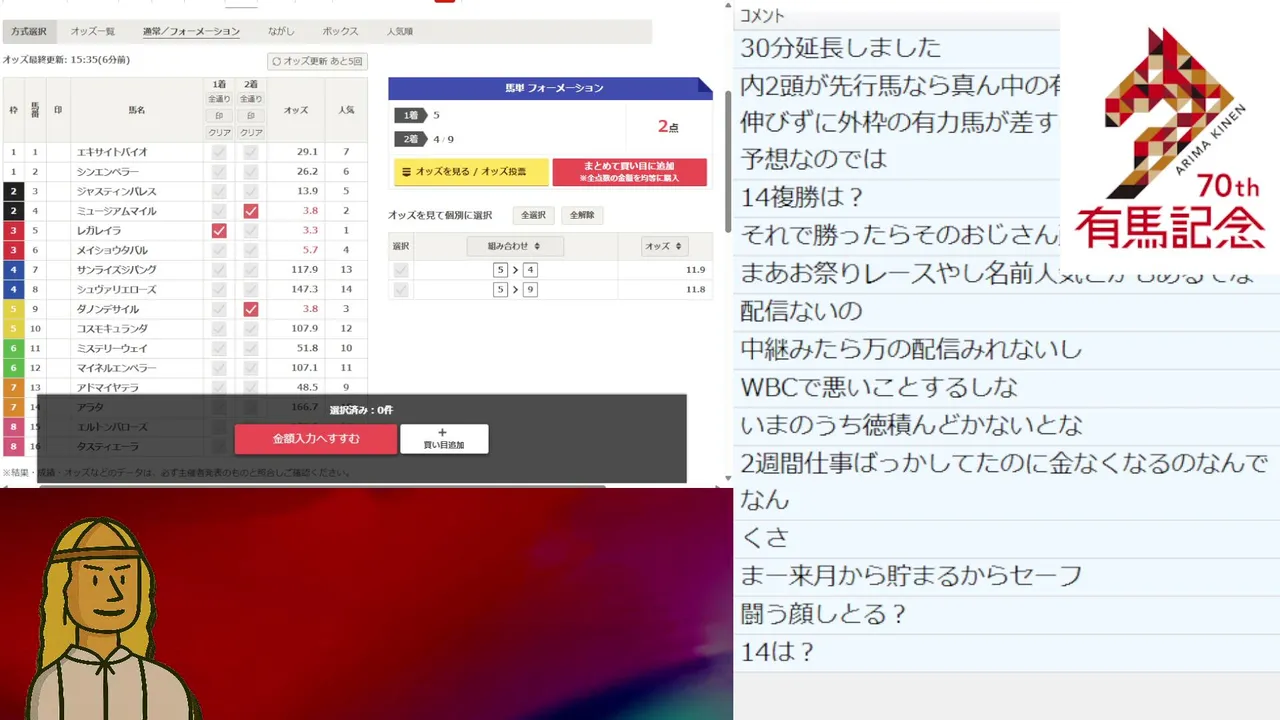Click the red frame 3 cell for レガレイラ

click(13, 230)
